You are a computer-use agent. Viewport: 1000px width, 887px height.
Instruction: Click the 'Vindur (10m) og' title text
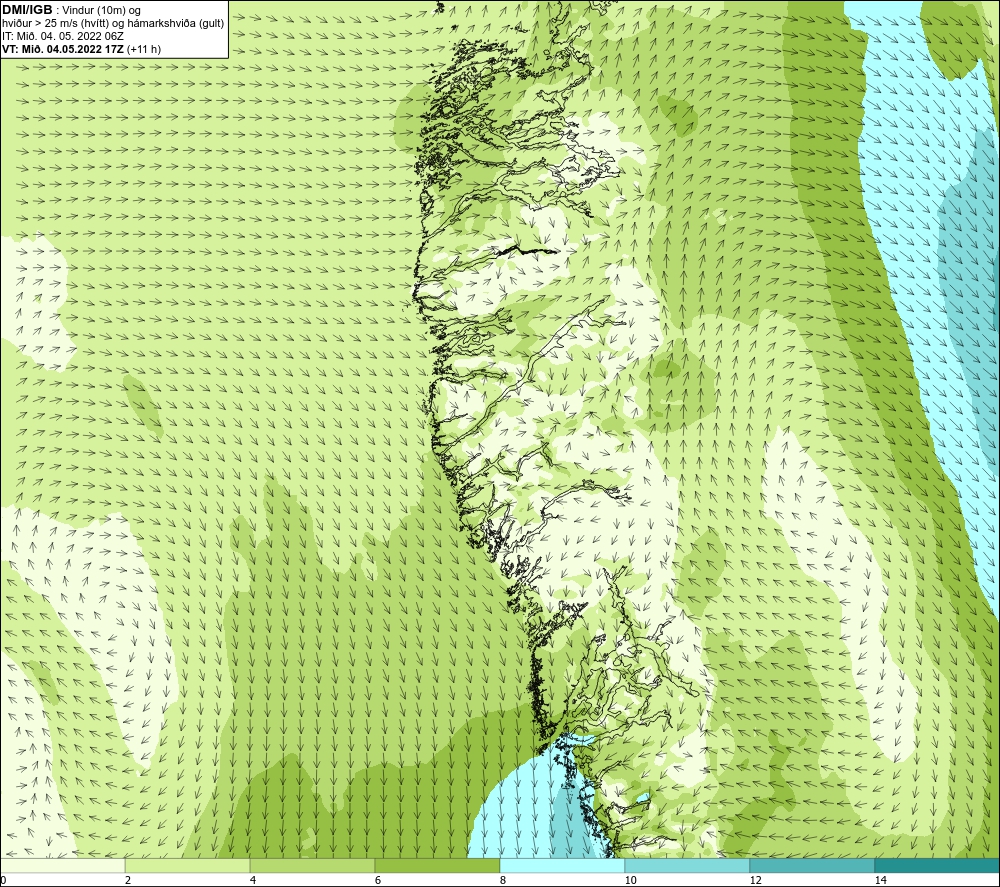[102, 11]
